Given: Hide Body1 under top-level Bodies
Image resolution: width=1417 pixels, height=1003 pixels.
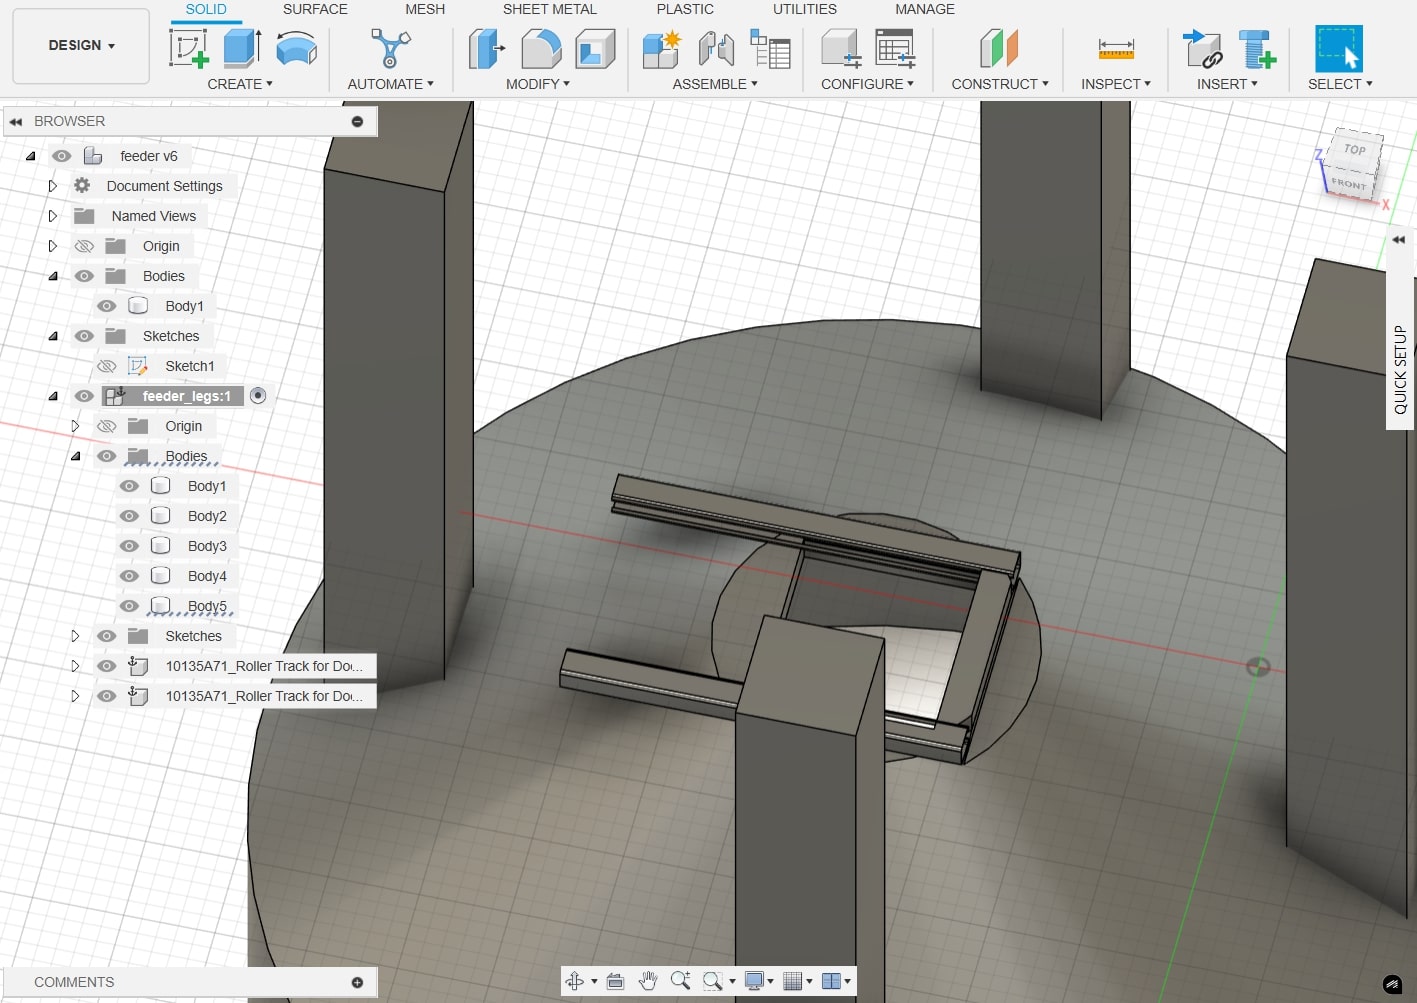Looking at the screenshot, I should pyautogui.click(x=107, y=306).
